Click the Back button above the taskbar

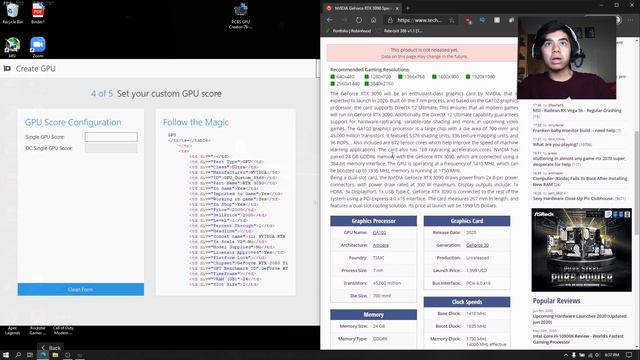pyautogui.click(x=51, y=348)
